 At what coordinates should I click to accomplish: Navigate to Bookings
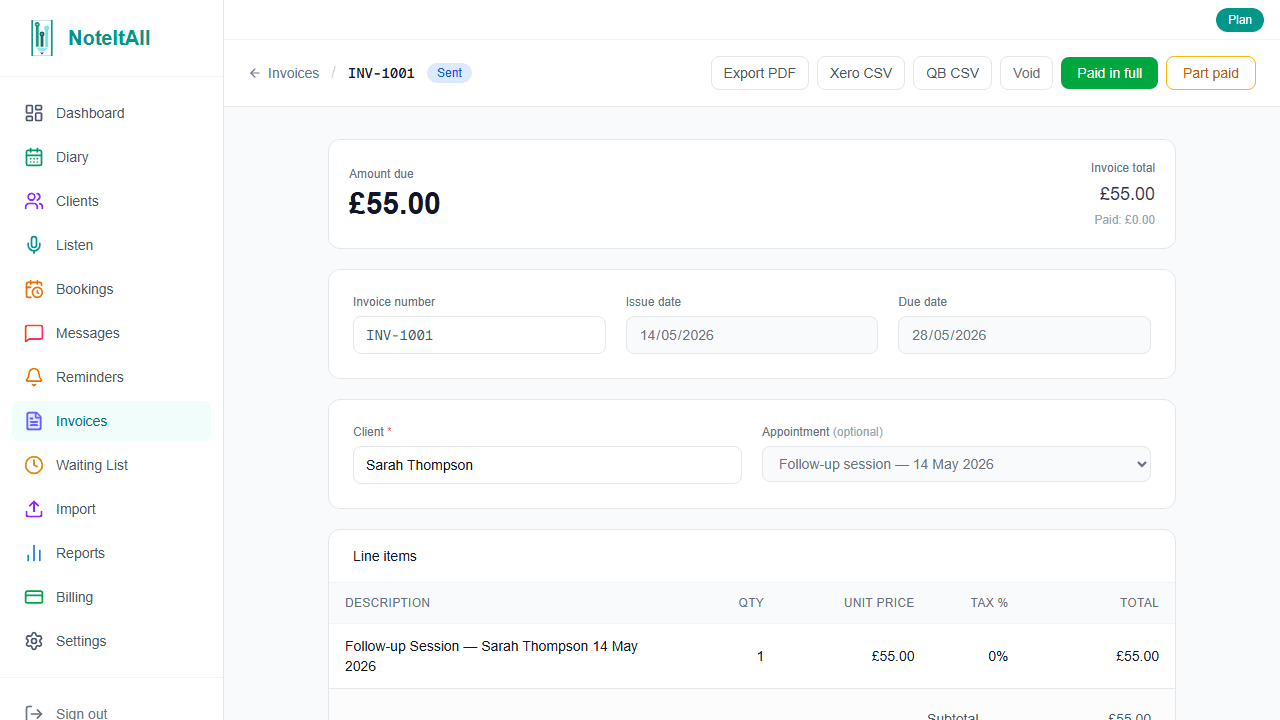(x=111, y=289)
